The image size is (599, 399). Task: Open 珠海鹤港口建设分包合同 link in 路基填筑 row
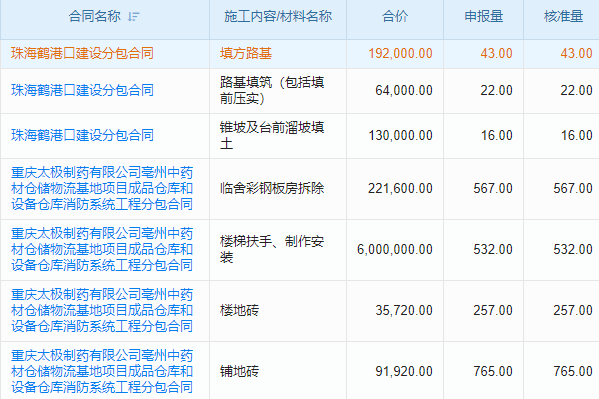point(82,90)
